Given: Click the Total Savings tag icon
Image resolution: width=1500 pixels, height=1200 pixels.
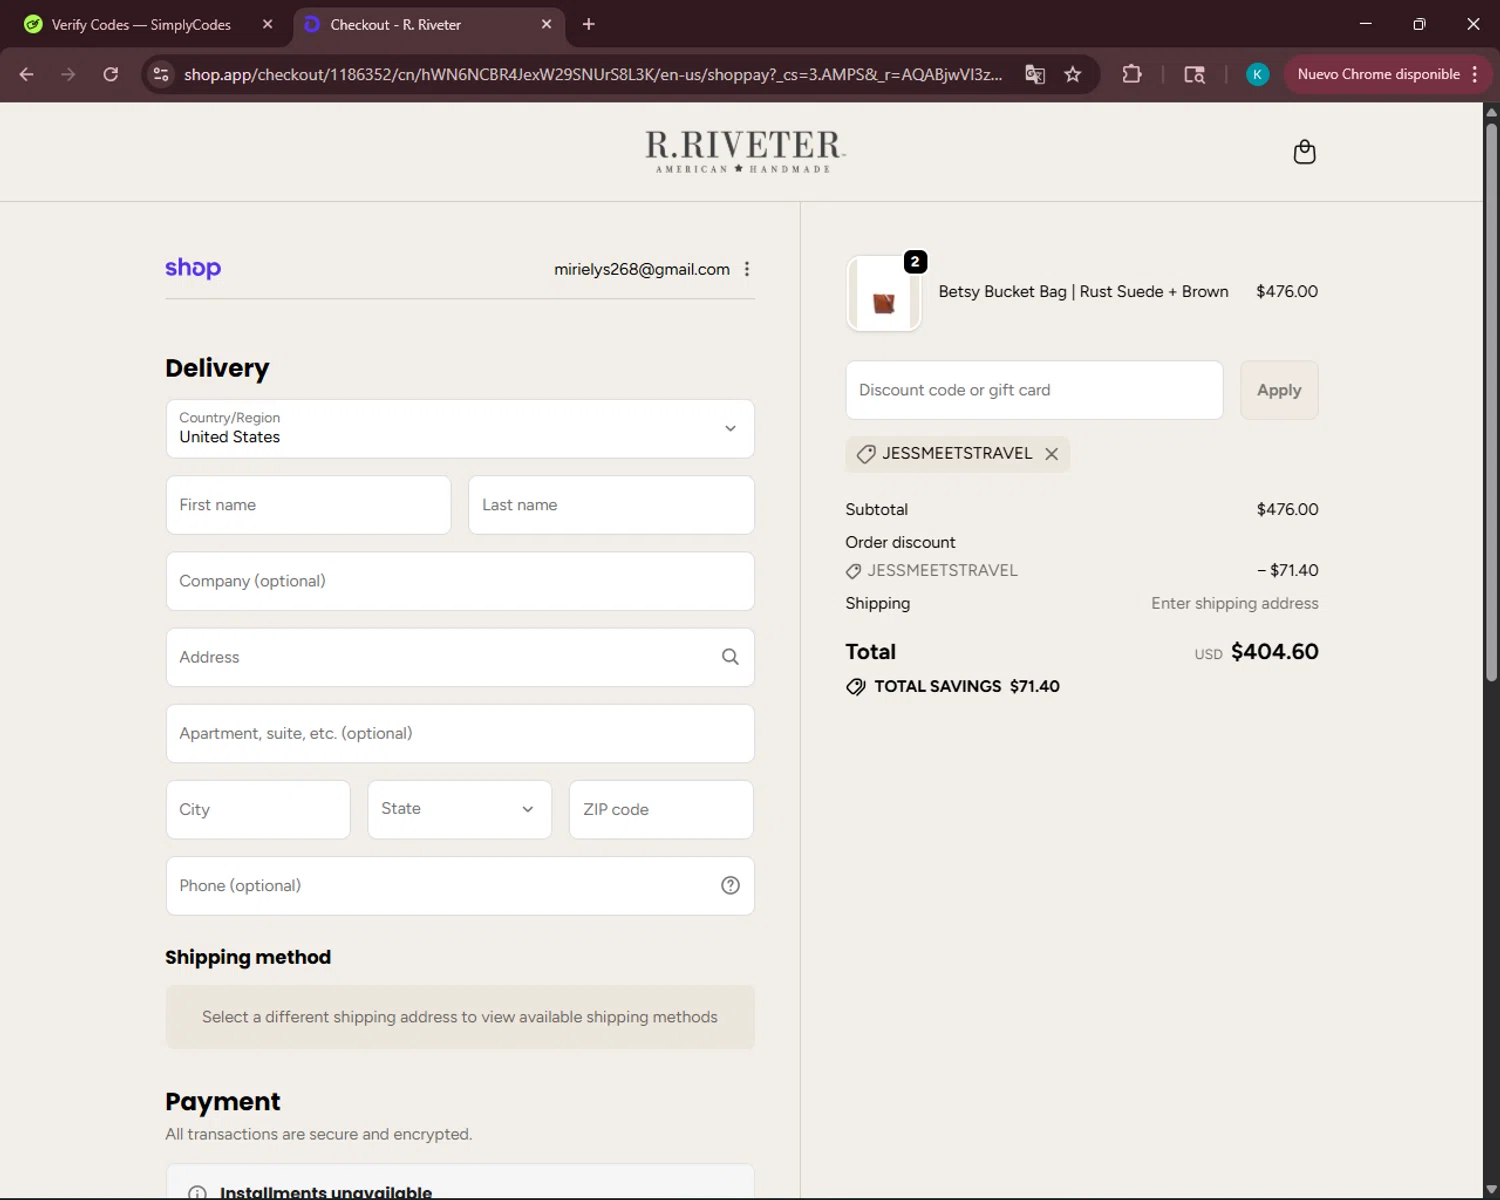Looking at the screenshot, I should (x=856, y=687).
